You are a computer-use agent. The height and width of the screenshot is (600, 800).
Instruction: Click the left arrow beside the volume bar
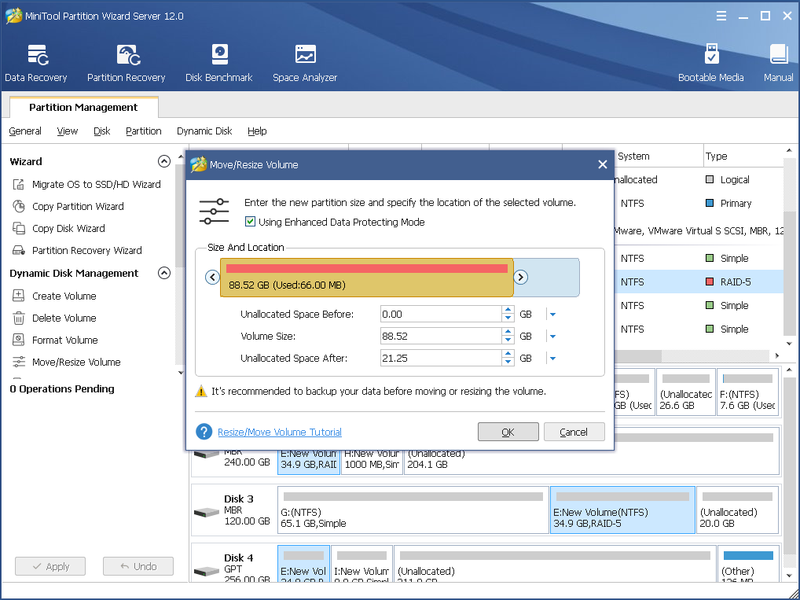point(212,277)
